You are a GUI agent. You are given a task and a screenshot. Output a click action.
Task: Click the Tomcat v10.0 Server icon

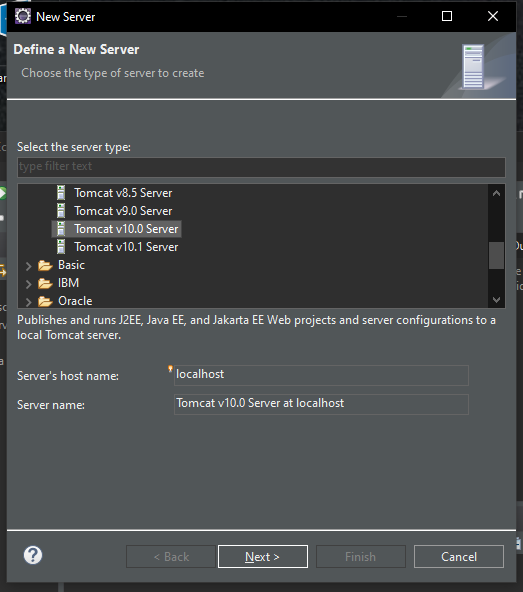(61, 229)
